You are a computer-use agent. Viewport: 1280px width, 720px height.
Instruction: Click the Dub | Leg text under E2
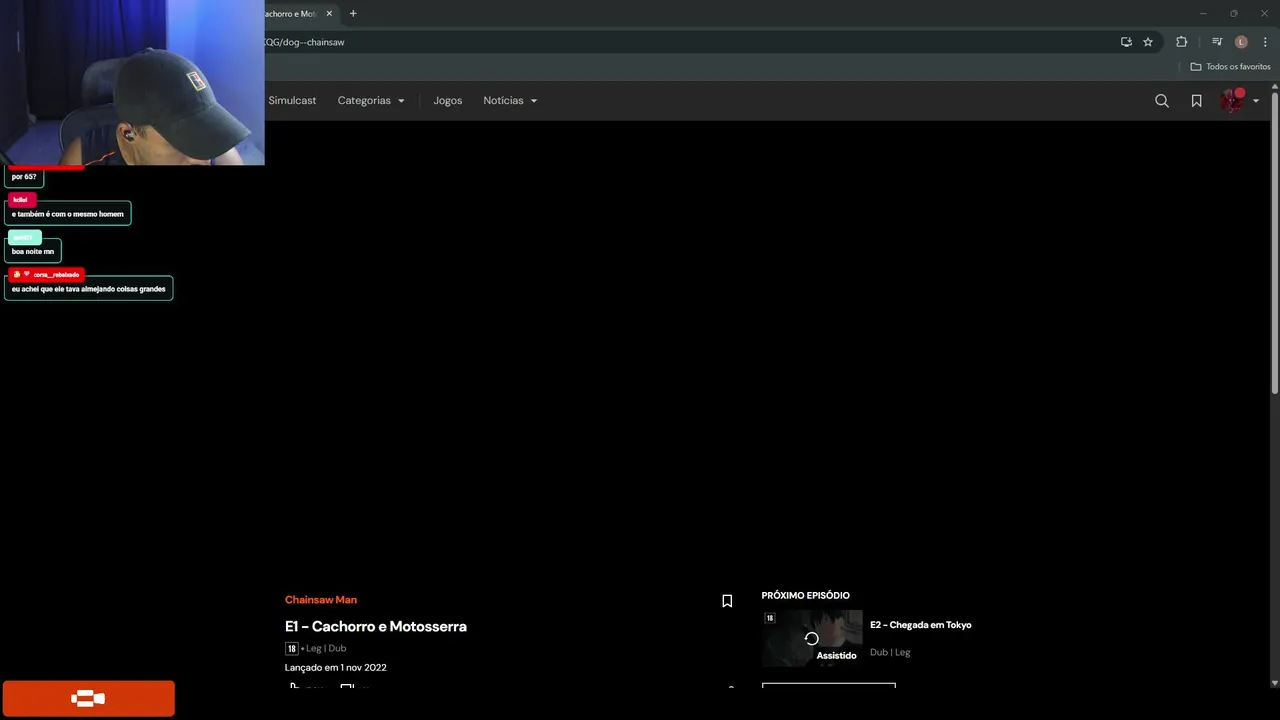pyautogui.click(x=890, y=653)
